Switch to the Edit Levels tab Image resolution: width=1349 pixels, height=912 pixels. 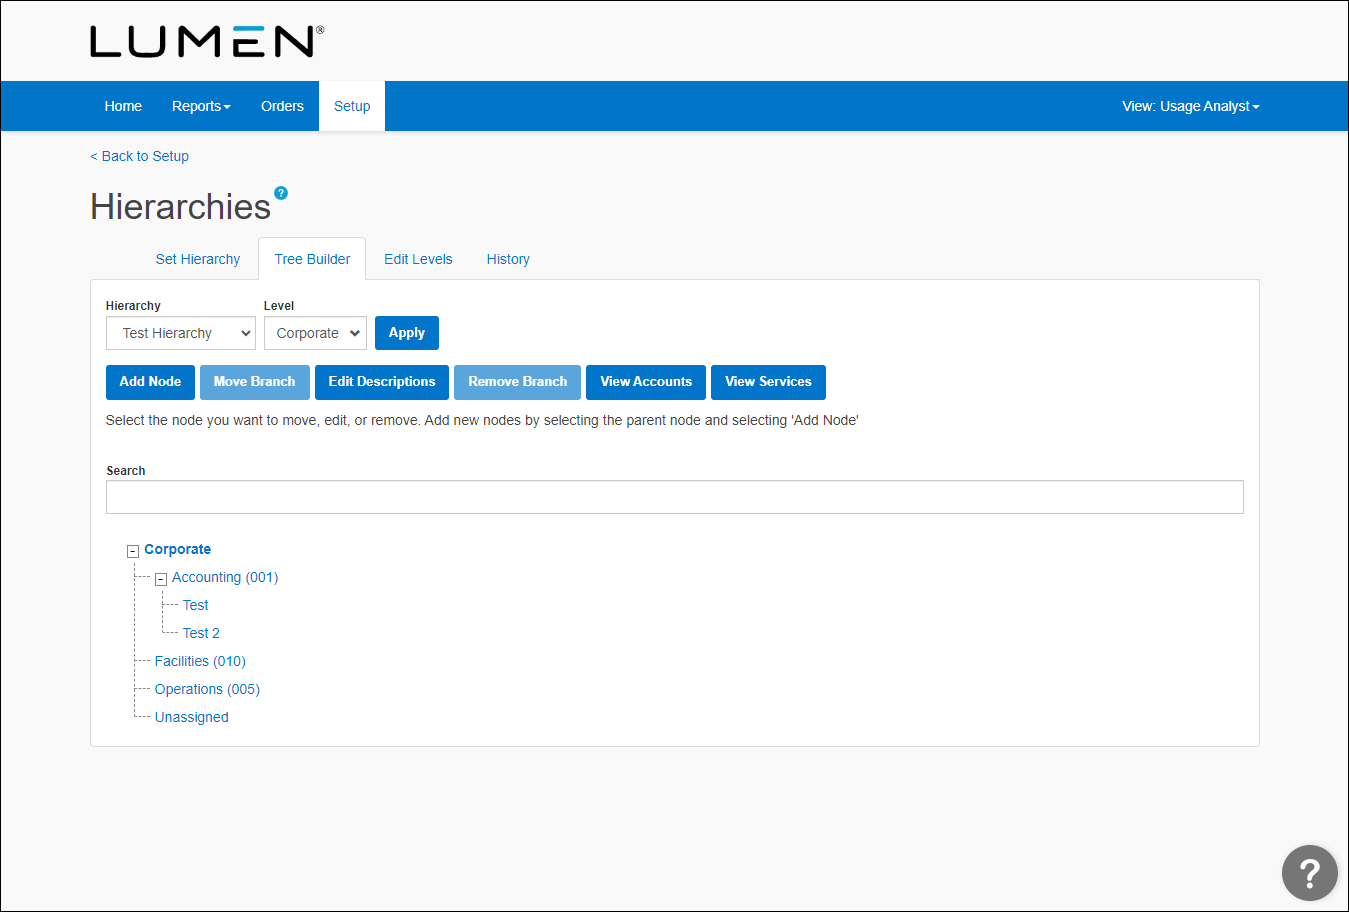pyautogui.click(x=418, y=259)
